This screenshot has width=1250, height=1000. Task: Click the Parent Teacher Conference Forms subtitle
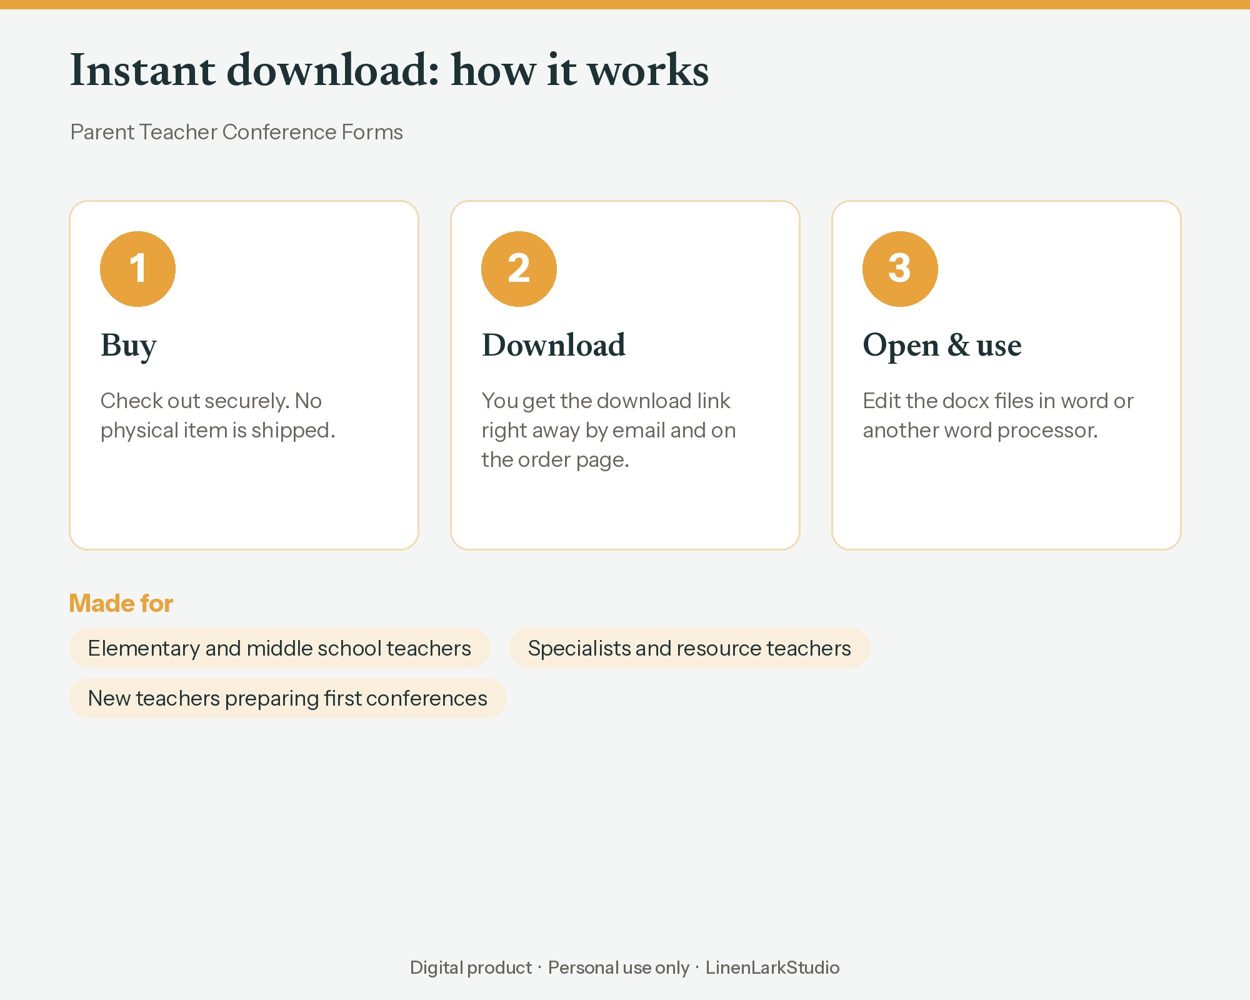236,132
